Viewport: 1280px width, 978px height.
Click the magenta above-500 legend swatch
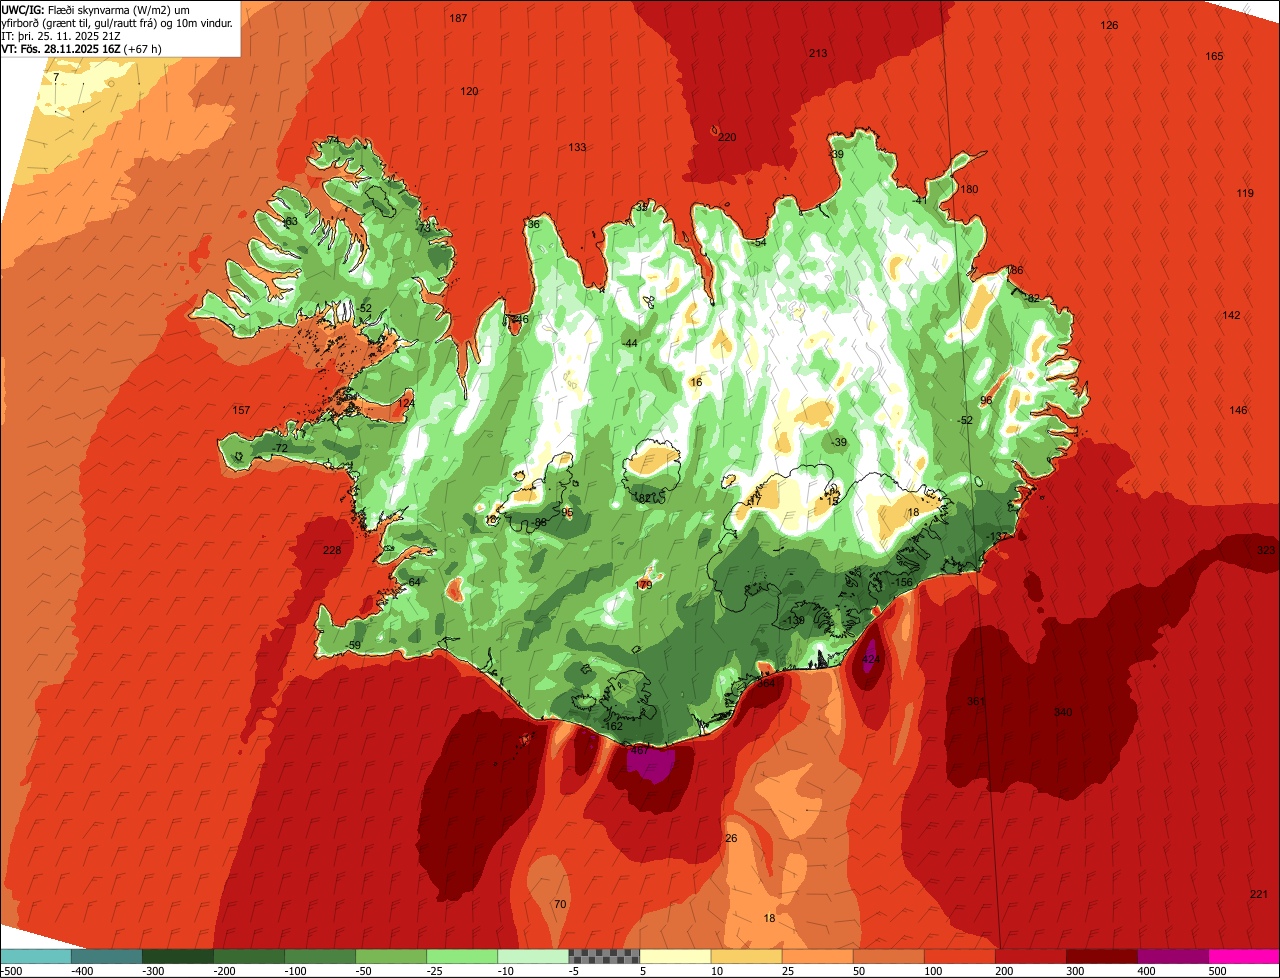pyautogui.click(x=1244, y=956)
